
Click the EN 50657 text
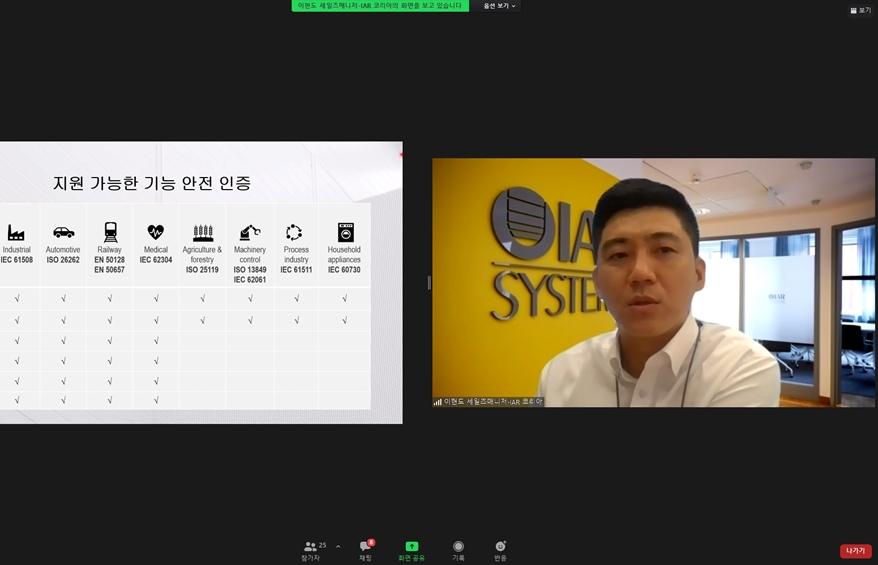click(x=109, y=270)
